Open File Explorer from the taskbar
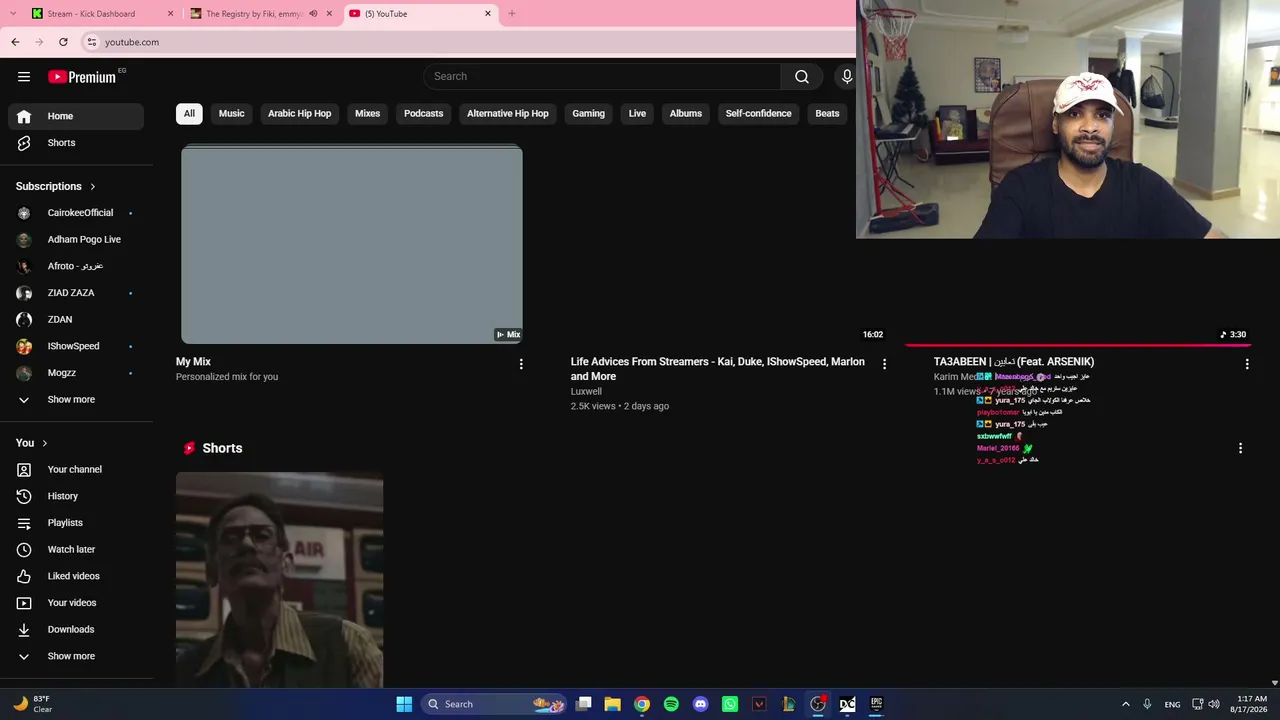 tap(613, 704)
